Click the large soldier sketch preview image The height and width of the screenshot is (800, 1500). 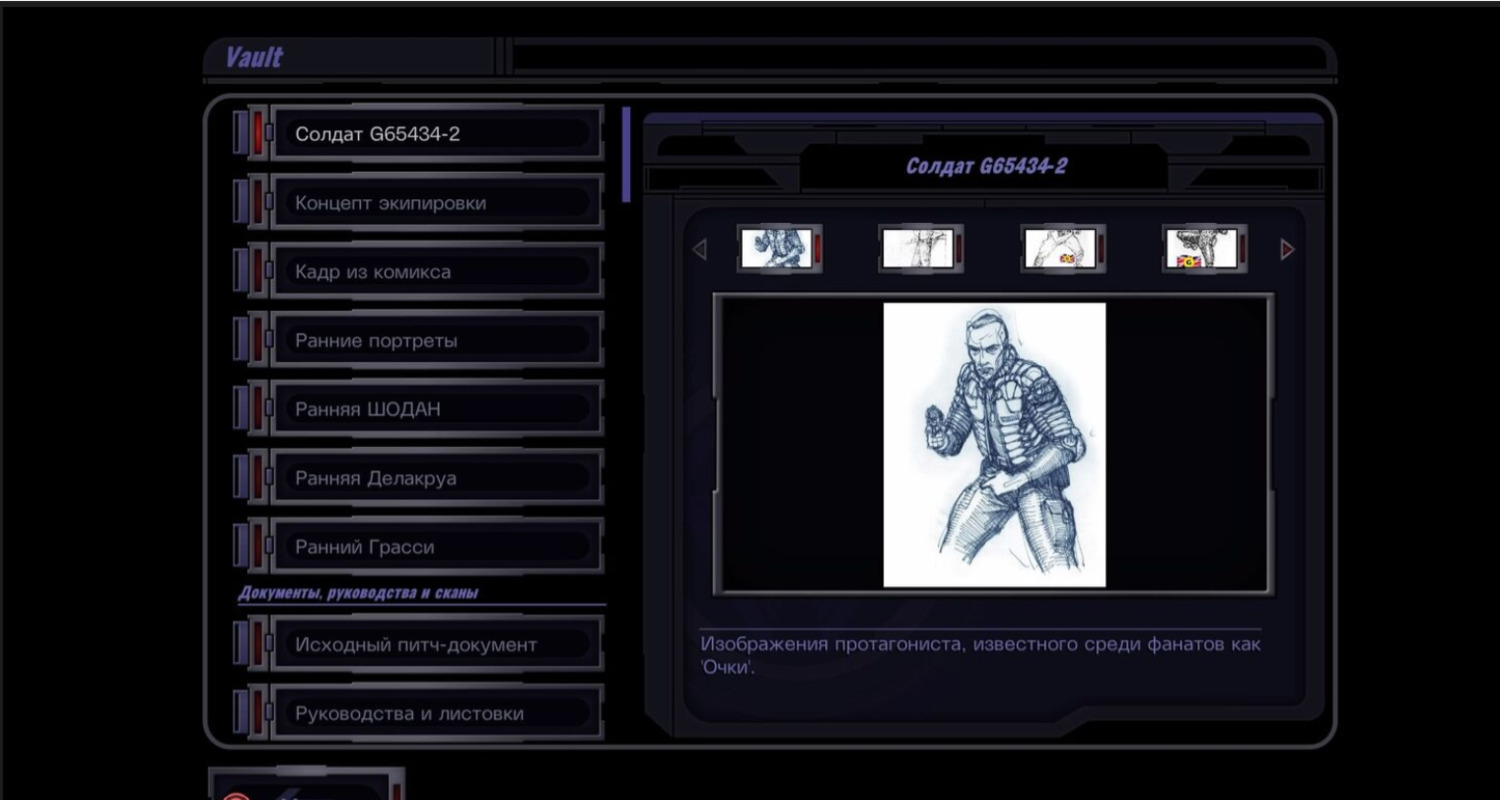994,444
